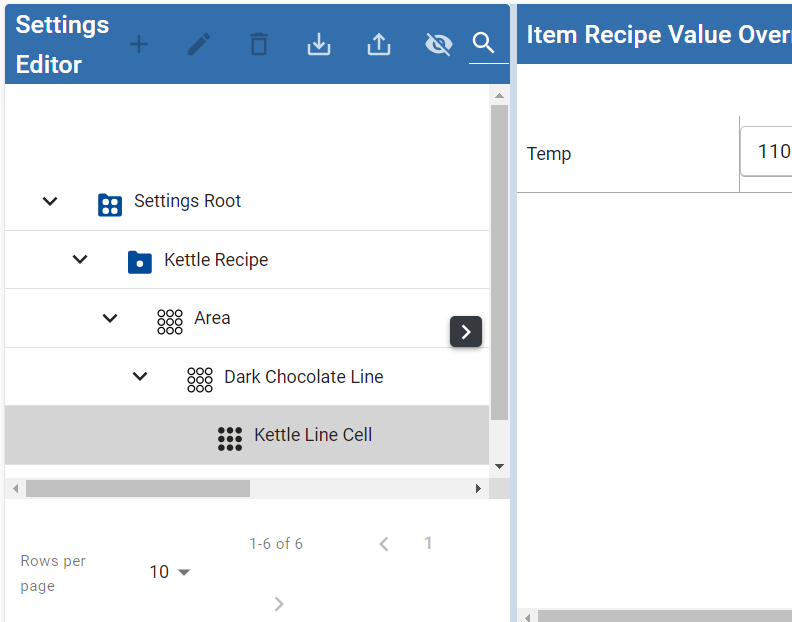Click the upload export icon
Image resolution: width=792 pixels, height=622 pixels.
379,44
